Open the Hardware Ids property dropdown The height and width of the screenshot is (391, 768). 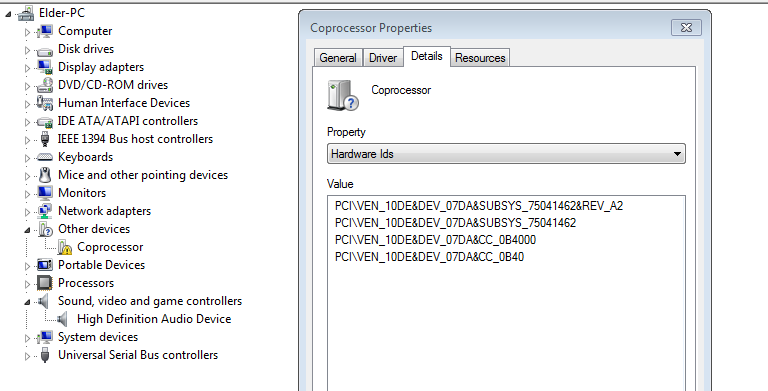tap(506, 154)
